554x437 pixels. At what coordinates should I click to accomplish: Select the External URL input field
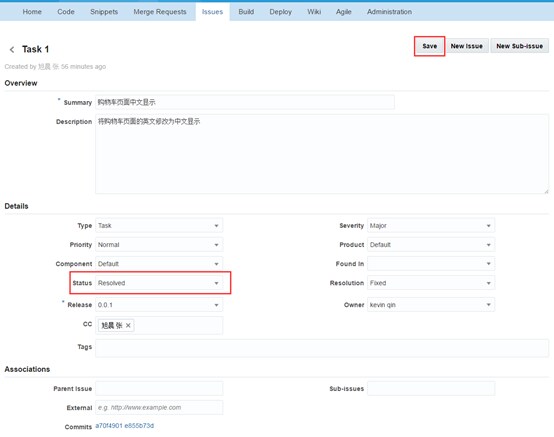pos(159,407)
